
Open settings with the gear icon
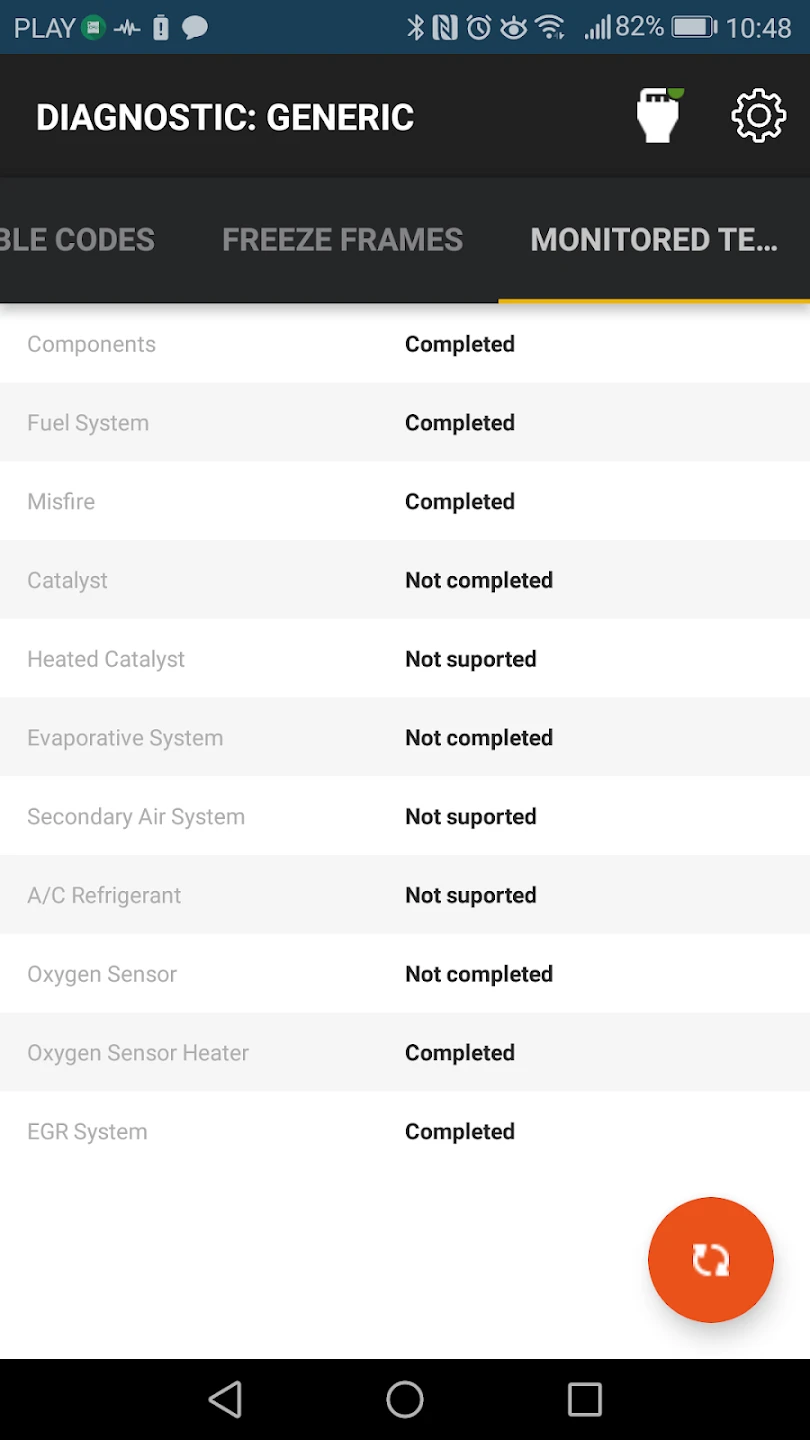coord(758,116)
